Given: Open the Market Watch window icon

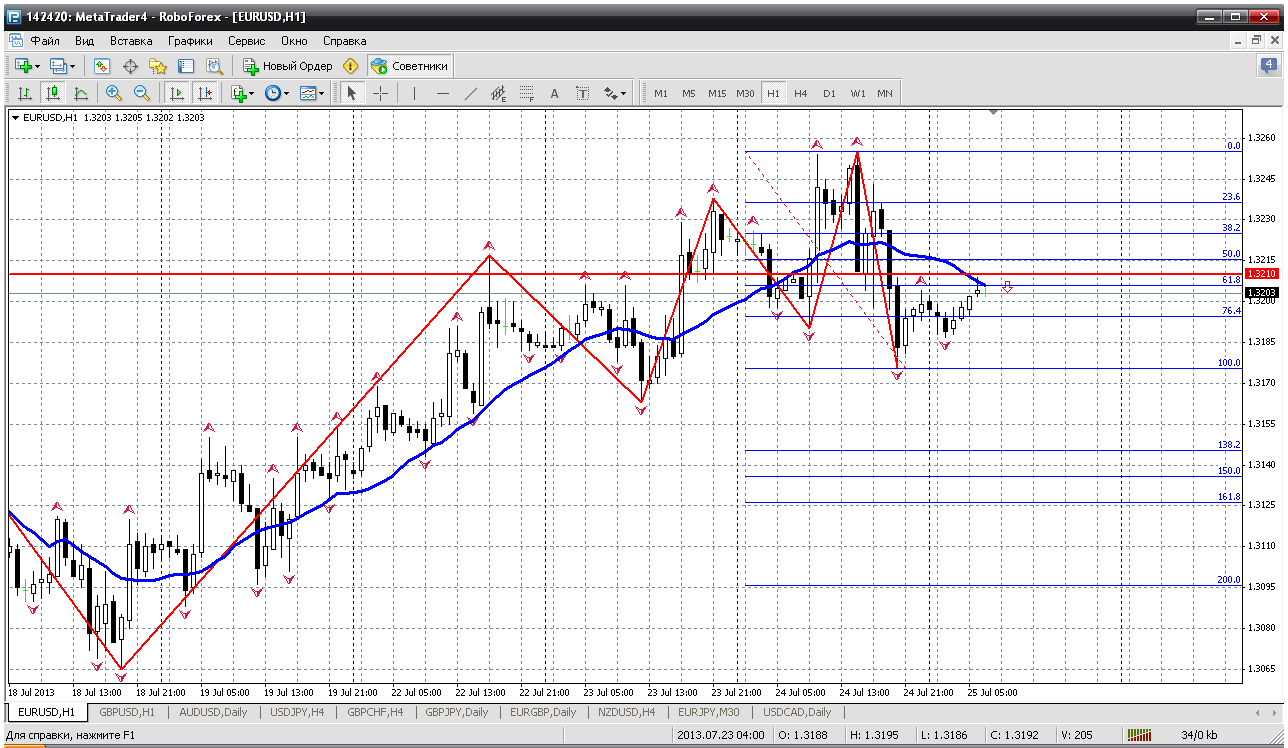Looking at the screenshot, I should 102,66.
